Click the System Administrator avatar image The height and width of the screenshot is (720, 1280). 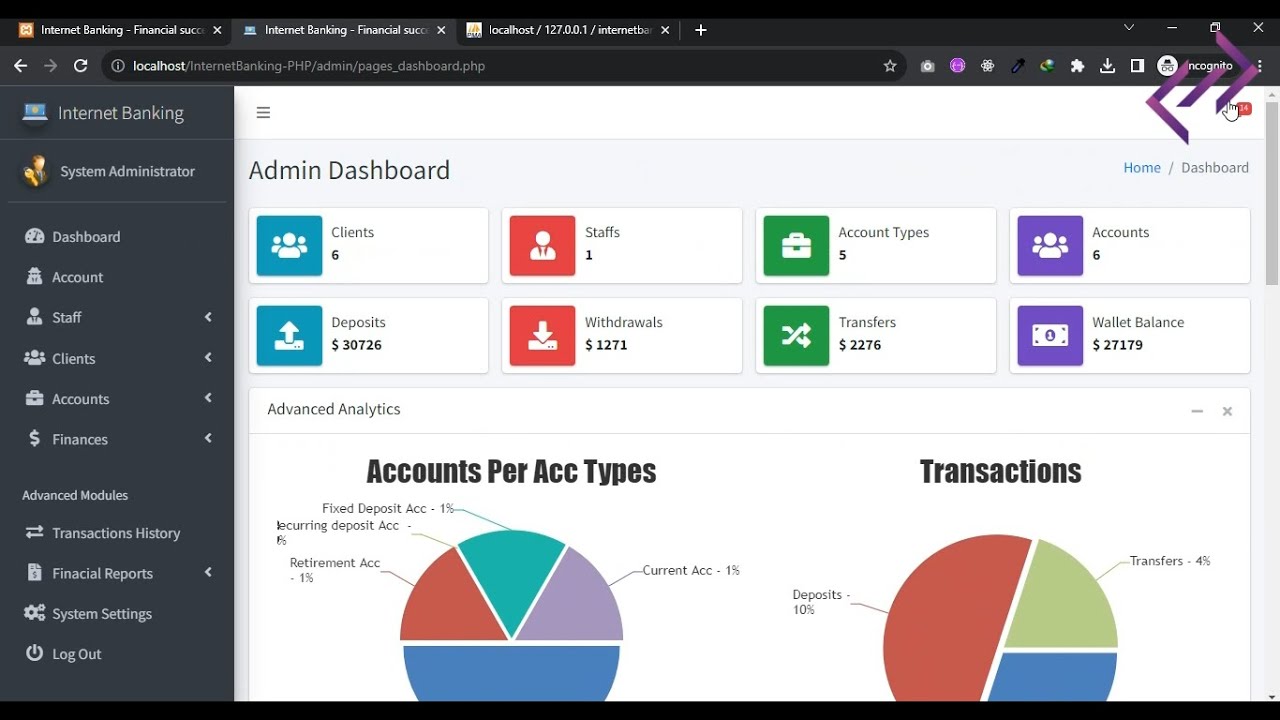point(36,171)
